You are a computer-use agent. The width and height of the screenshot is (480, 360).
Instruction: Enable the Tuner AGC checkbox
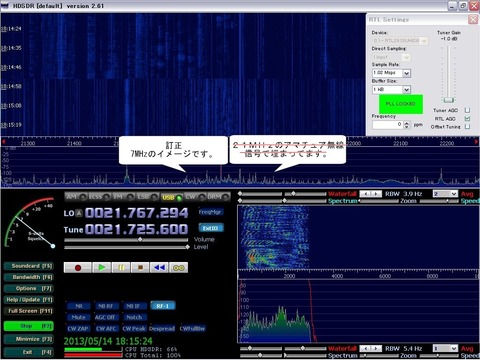pos(467,110)
